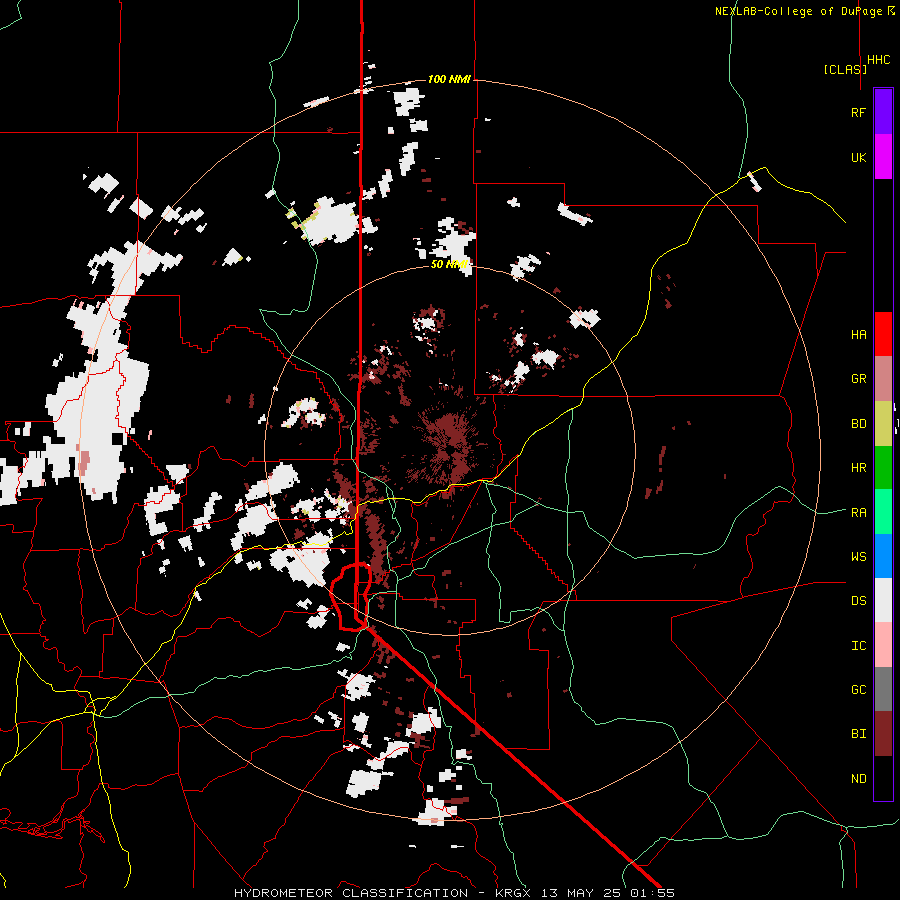
Task: Click the 01:55 timestamp
Action: click(652, 893)
